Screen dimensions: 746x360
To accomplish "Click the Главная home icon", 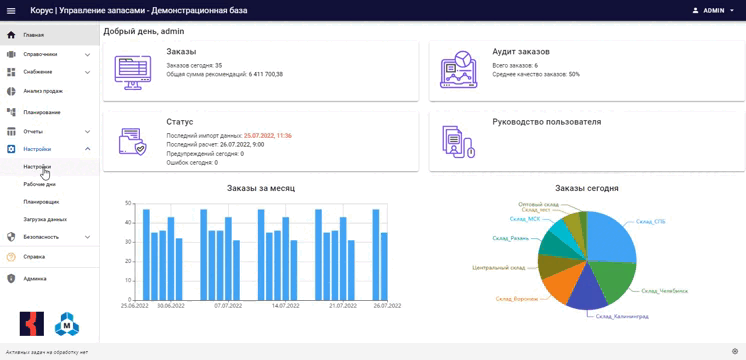I will click(x=11, y=35).
